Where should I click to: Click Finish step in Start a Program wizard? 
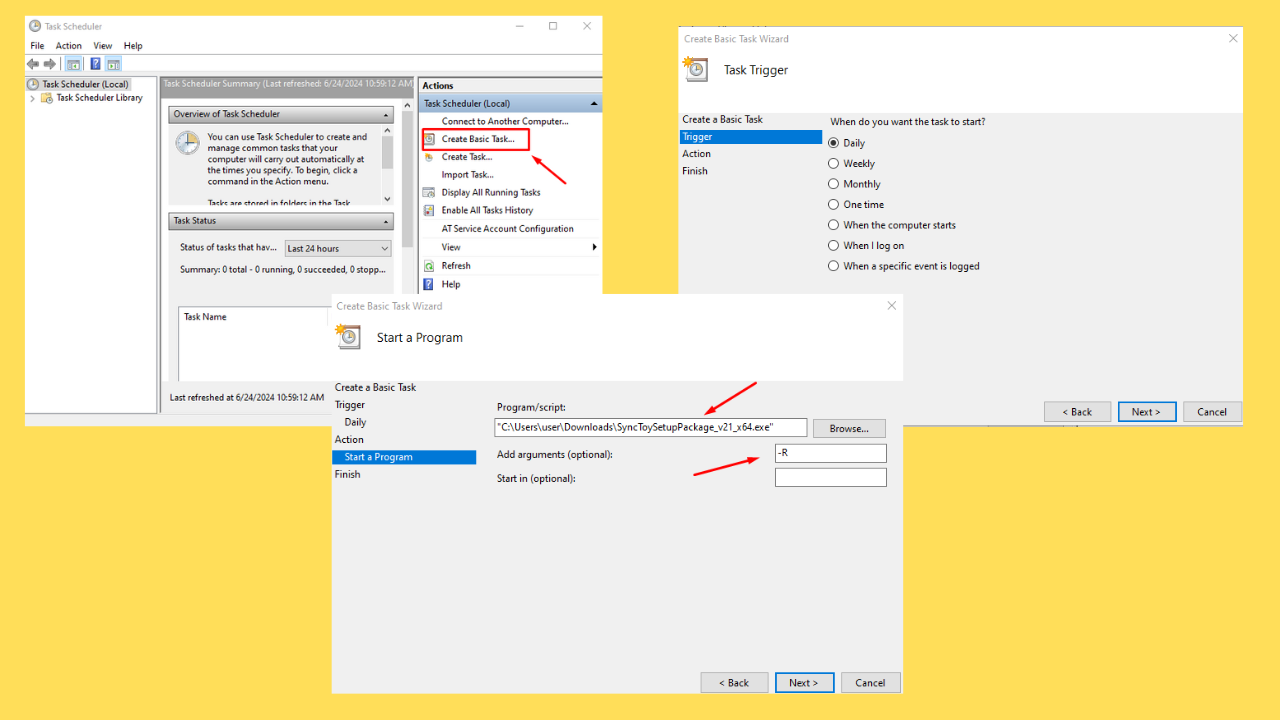point(348,475)
